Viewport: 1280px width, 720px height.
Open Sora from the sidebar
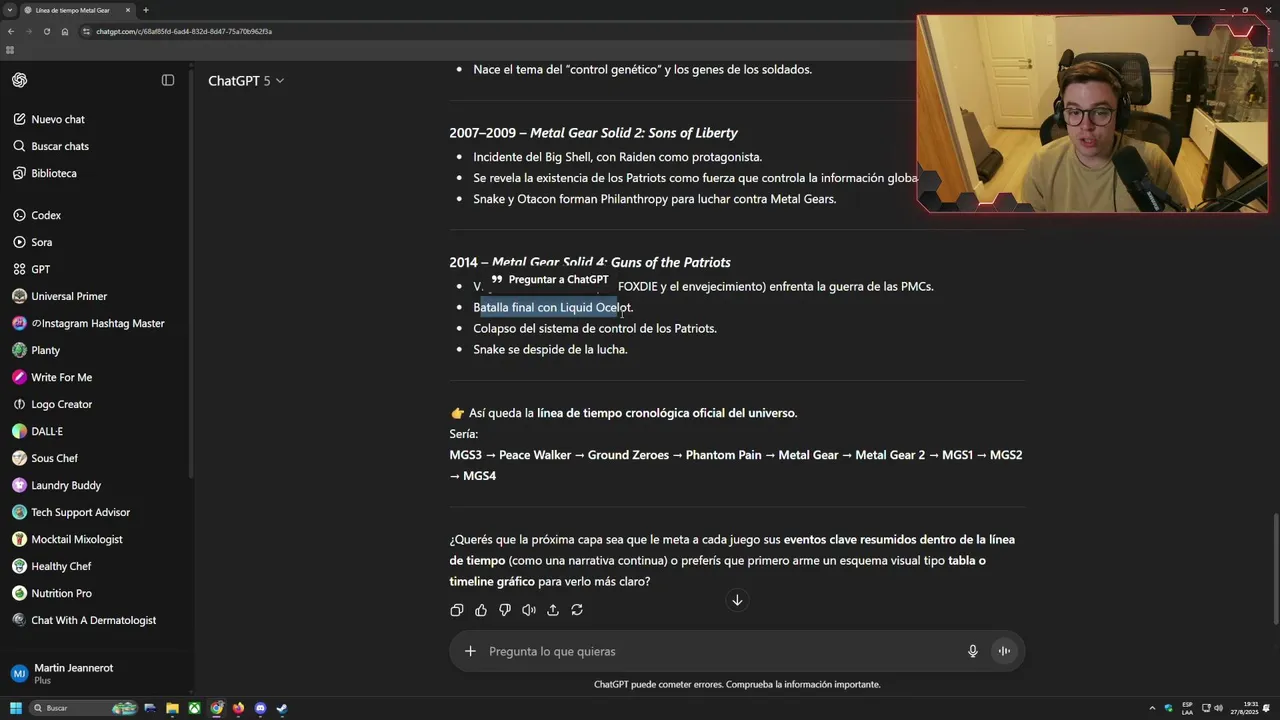41,242
